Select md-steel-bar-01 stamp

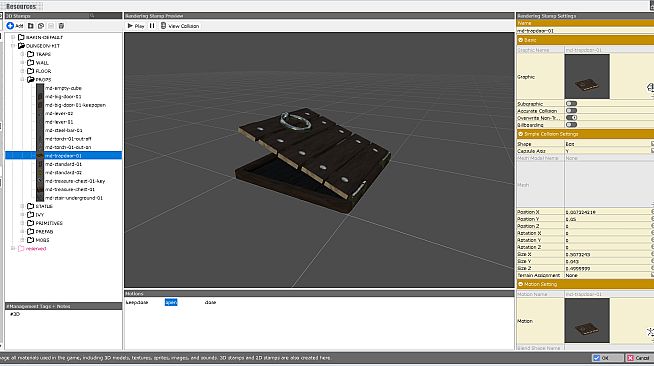[63, 130]
